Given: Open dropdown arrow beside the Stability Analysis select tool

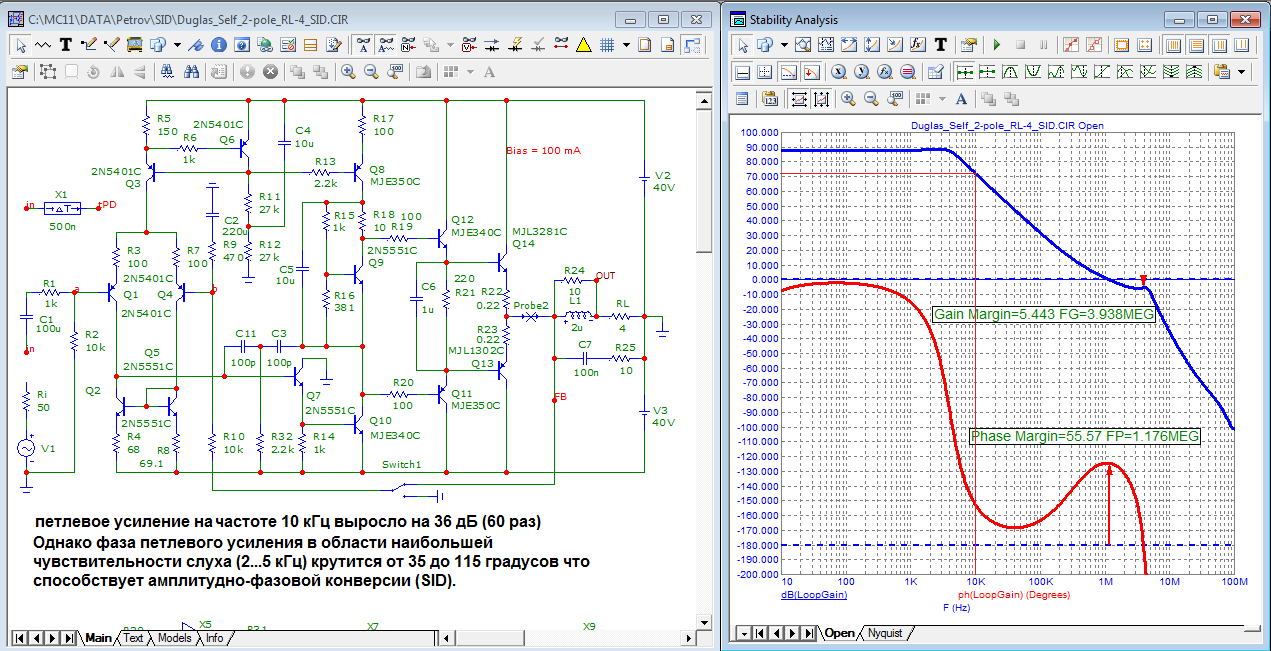Looking at the screenshot, I should pyautogui.click(x=784, y=45).
